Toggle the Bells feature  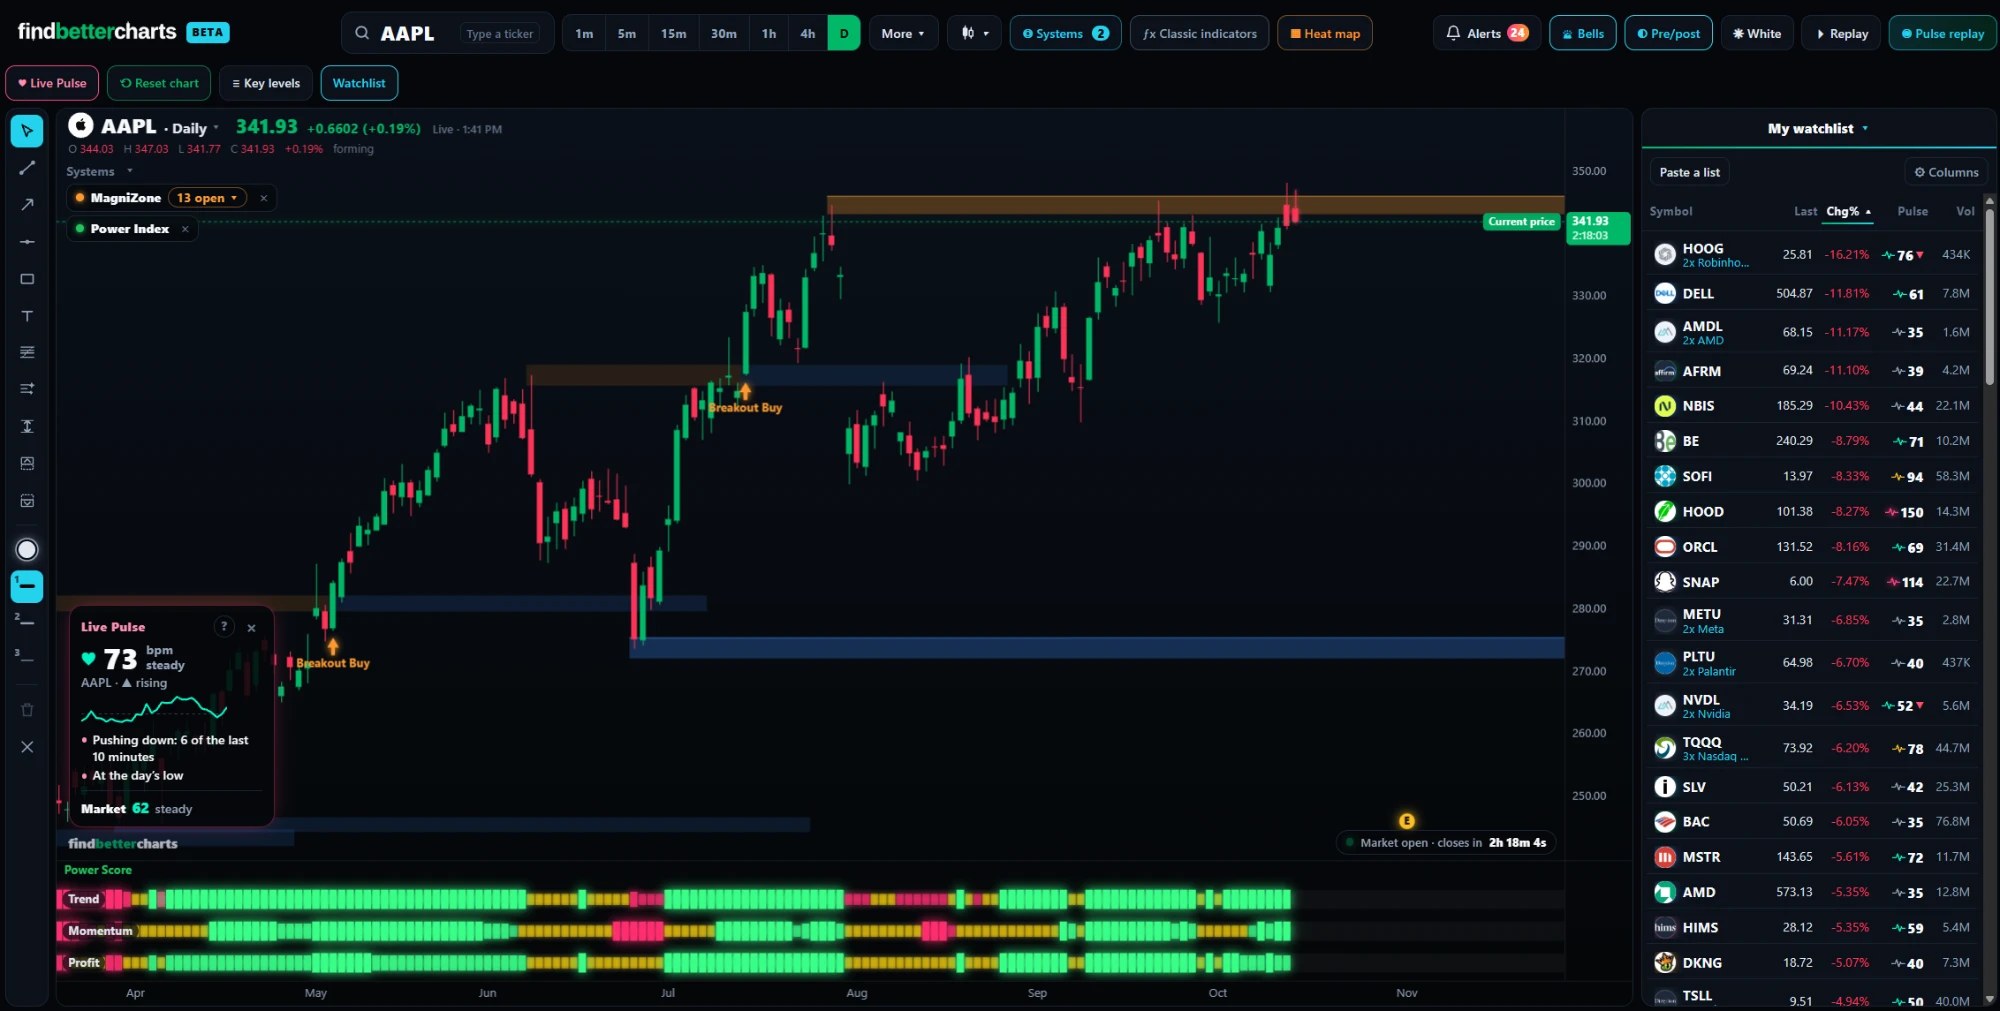click(1582, 33)
